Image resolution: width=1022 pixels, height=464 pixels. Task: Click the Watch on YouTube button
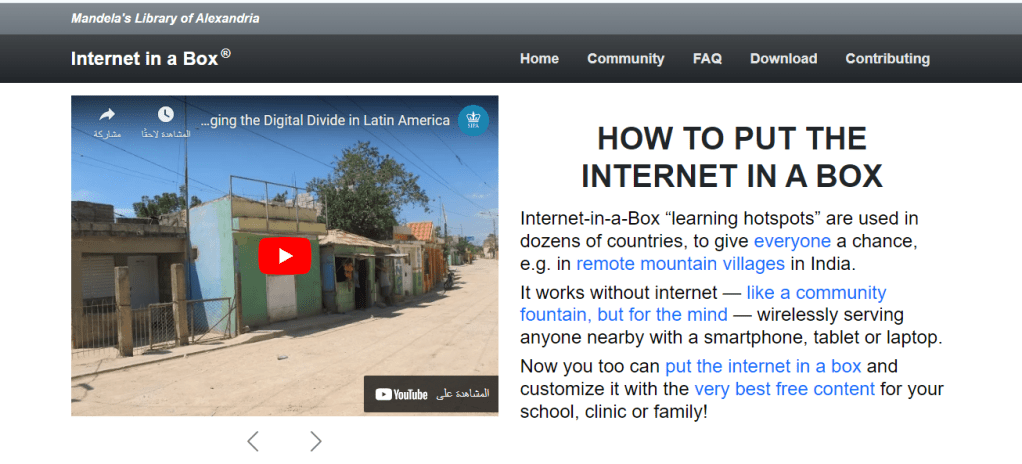(x=431, y=394)
